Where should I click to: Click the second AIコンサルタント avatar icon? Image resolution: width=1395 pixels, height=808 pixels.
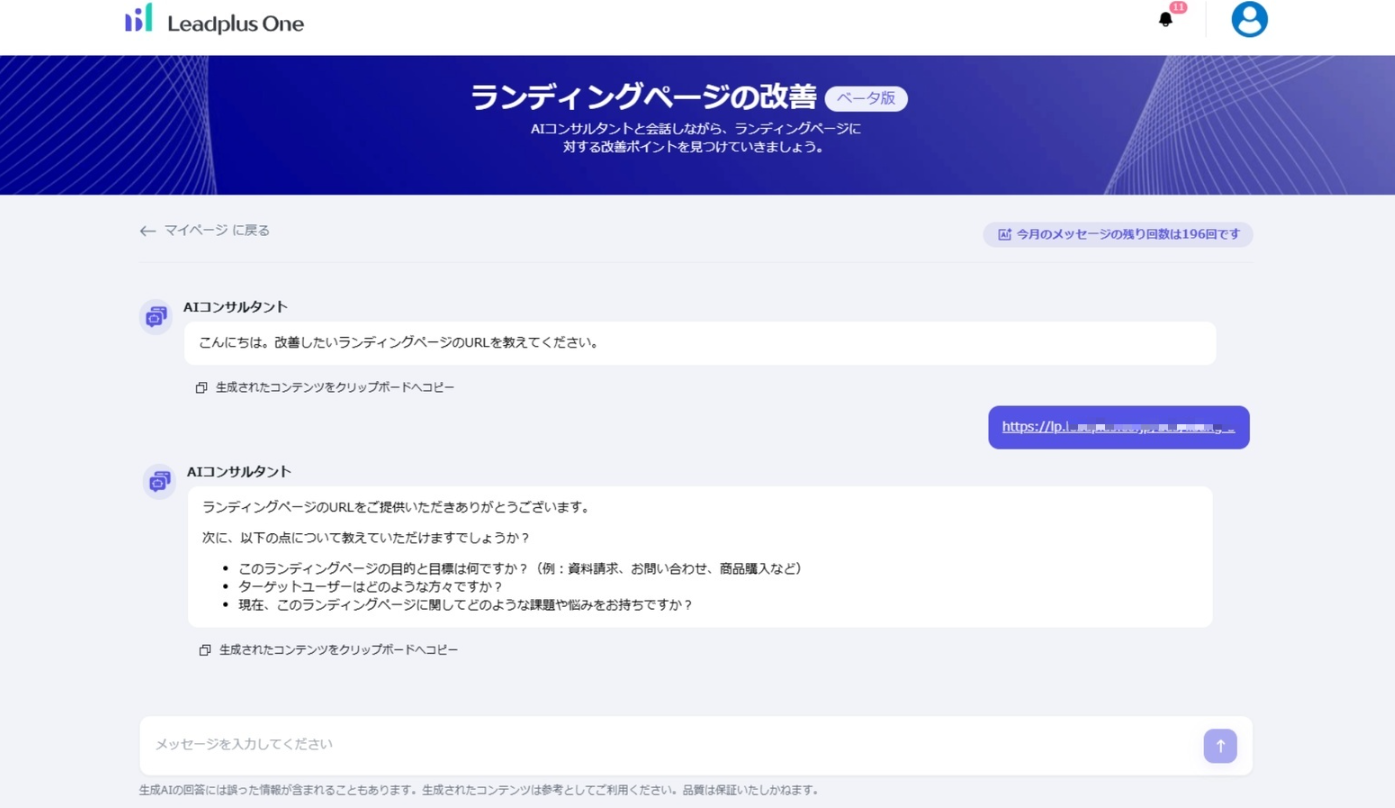point(160,482)
